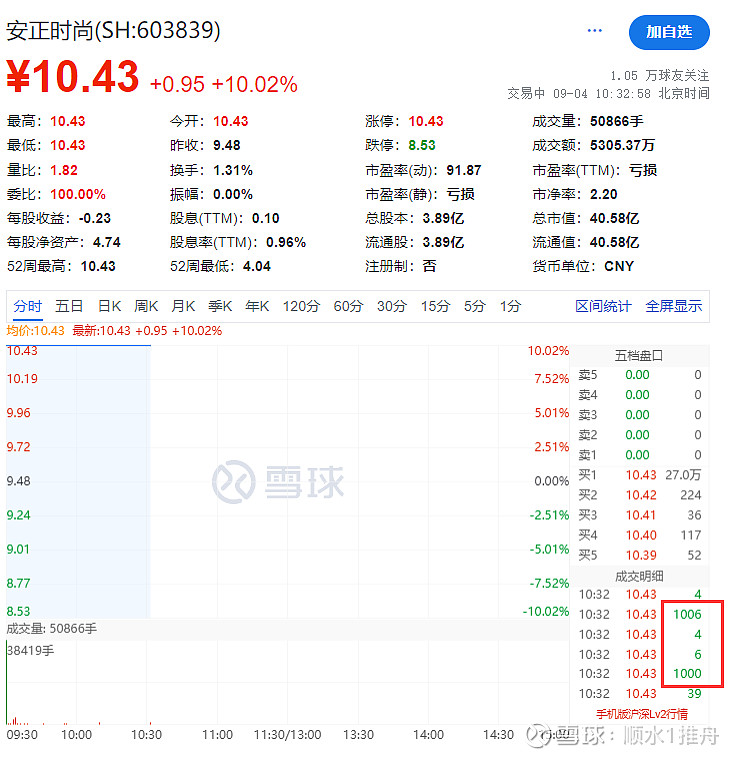This screenshot has height=758, width=741.
Task: Show the 120分 chart interval
Action: [x=301, y=306]
